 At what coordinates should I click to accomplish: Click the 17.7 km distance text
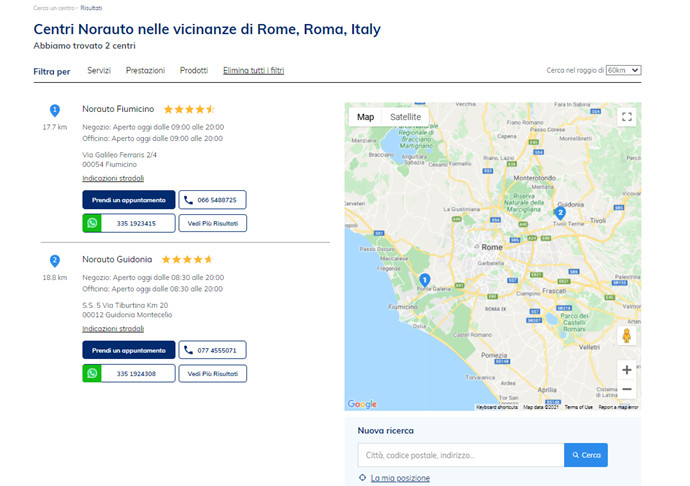55,127
